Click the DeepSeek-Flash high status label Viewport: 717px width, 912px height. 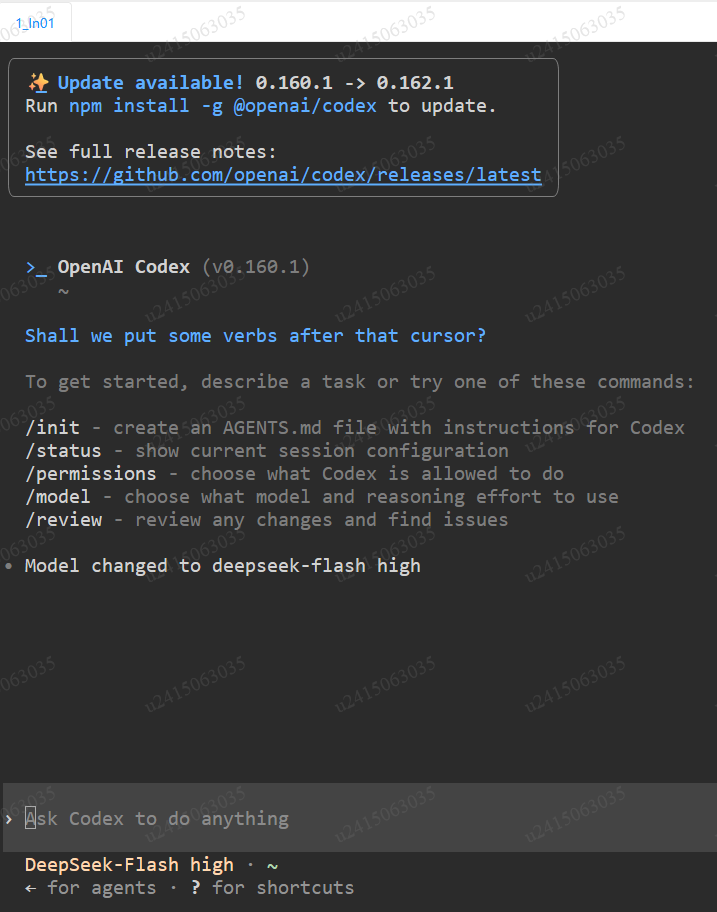click(129, 865)
